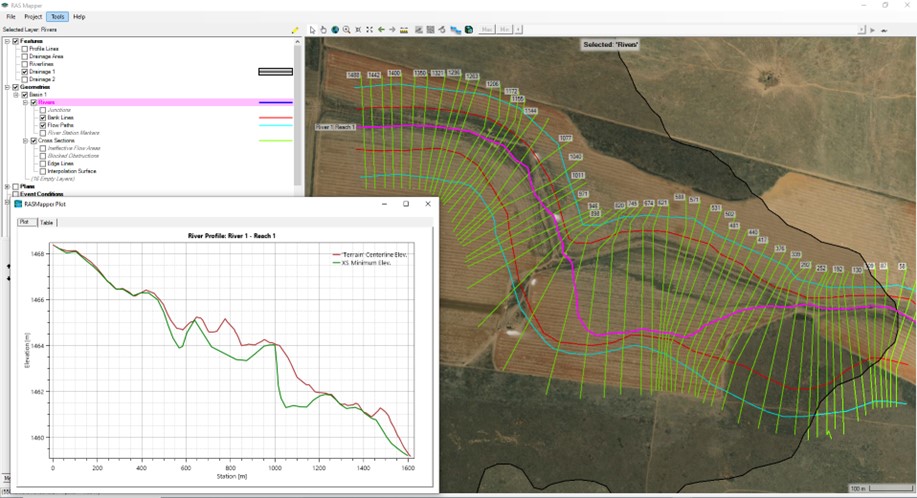
Task: Open the Project menu
Action: [33, 17]
